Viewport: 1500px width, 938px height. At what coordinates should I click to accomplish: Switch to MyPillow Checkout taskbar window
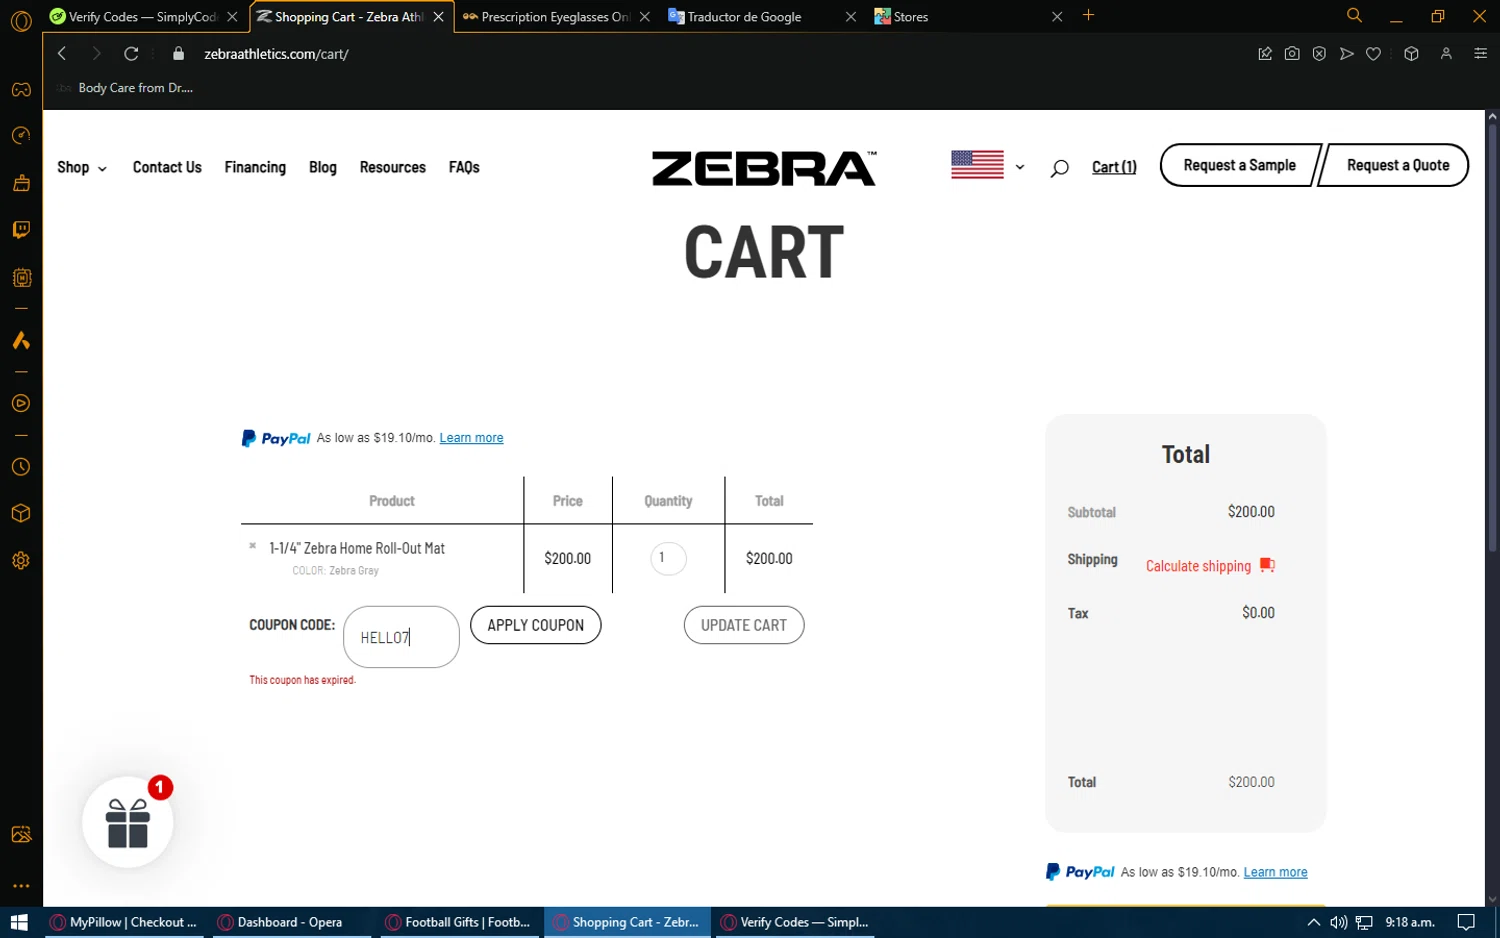124,922
